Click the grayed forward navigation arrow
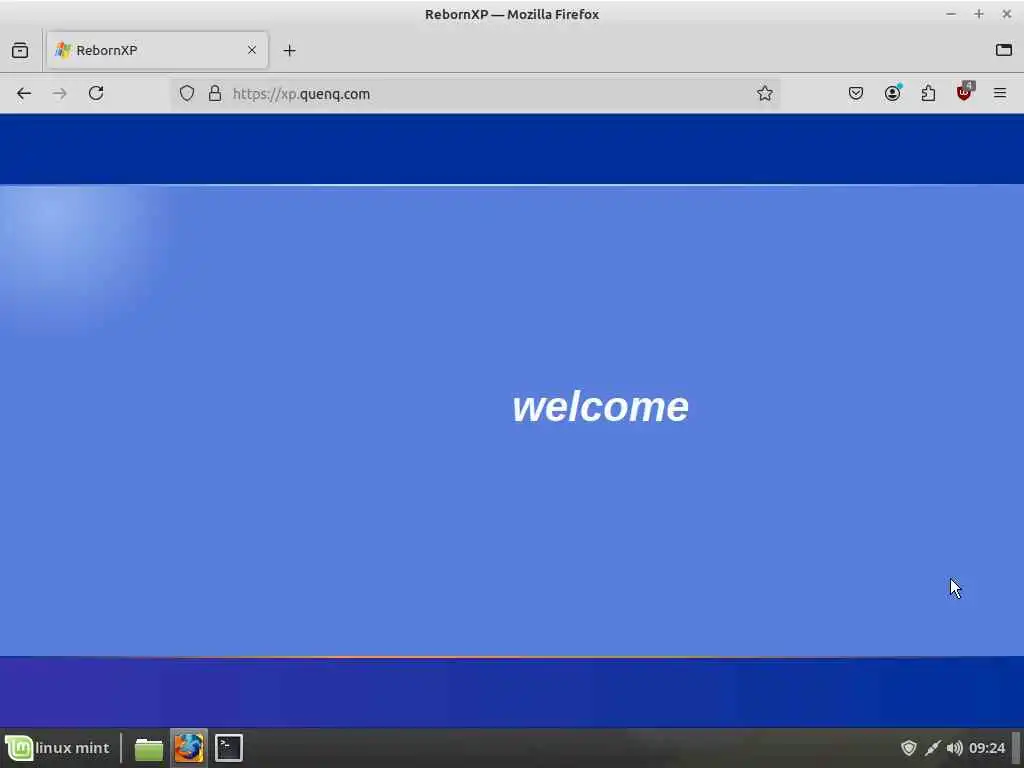The image size is (1024, 768). 59,93
